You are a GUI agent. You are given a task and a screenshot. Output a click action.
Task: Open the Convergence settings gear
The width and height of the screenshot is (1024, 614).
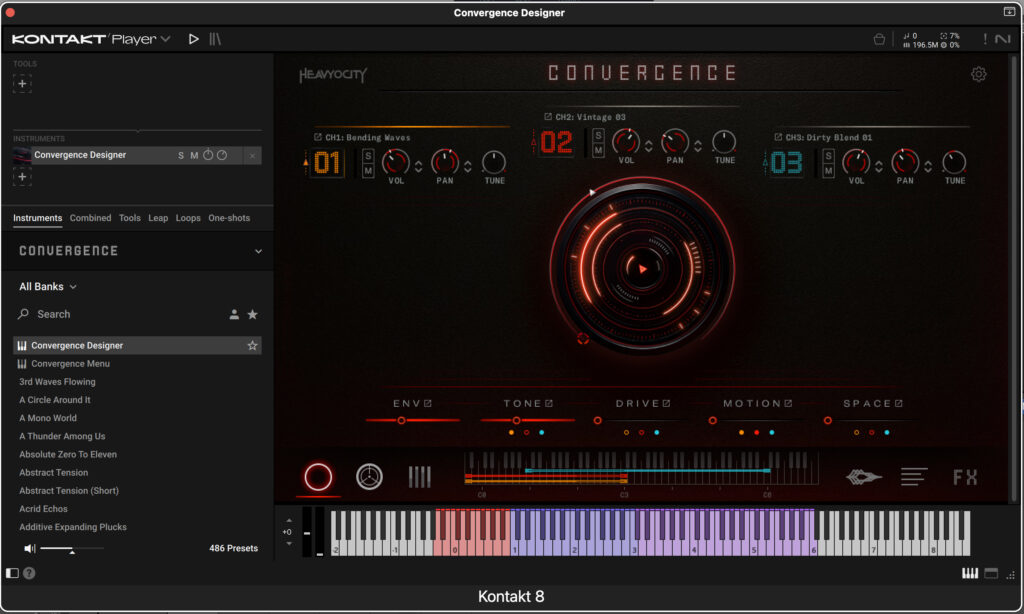(978, 74)
